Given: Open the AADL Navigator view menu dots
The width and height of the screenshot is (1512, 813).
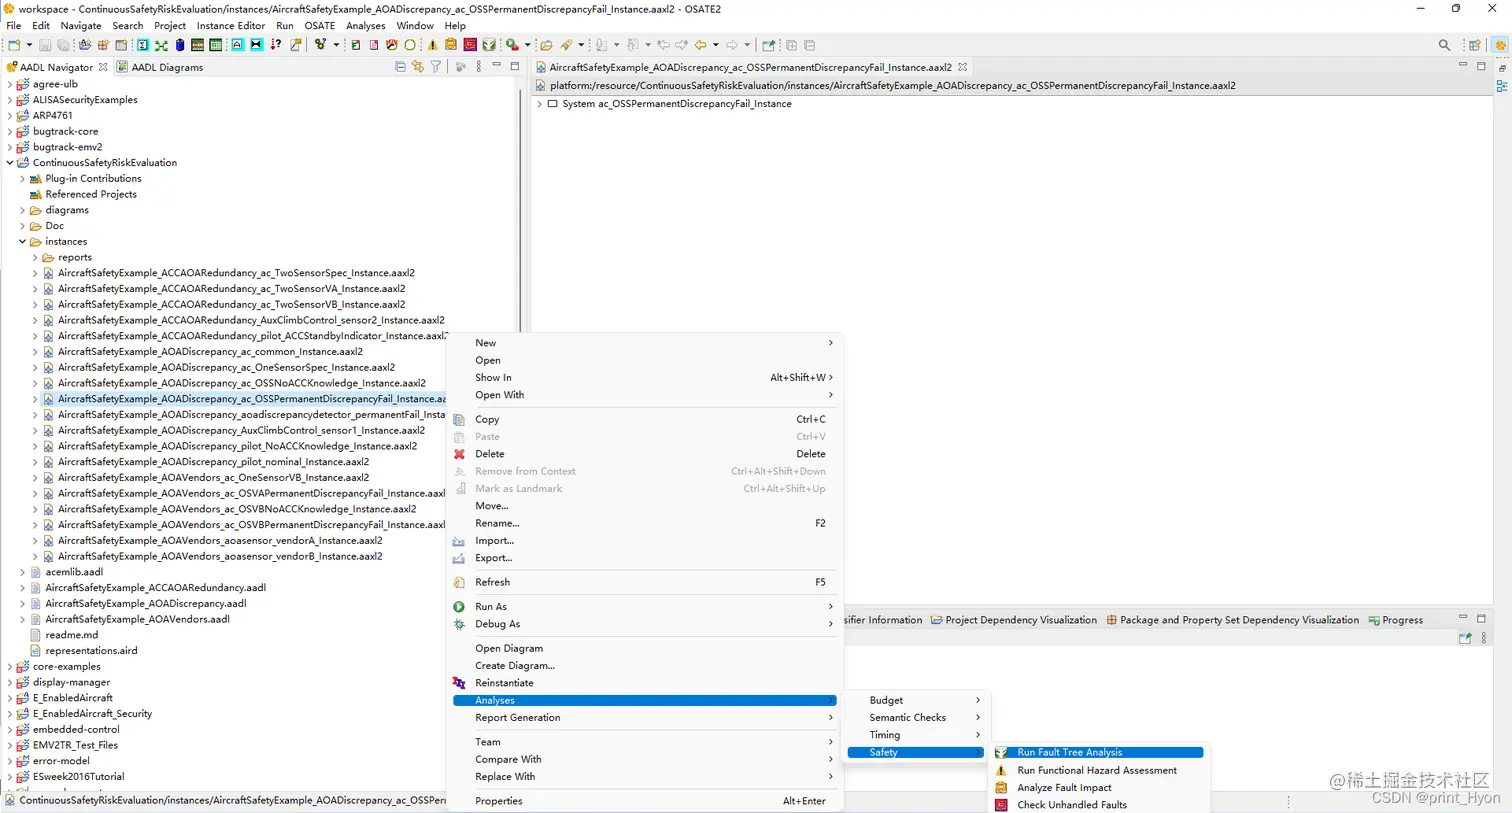Looking at the screenshot, I should [x=479, y=67].
